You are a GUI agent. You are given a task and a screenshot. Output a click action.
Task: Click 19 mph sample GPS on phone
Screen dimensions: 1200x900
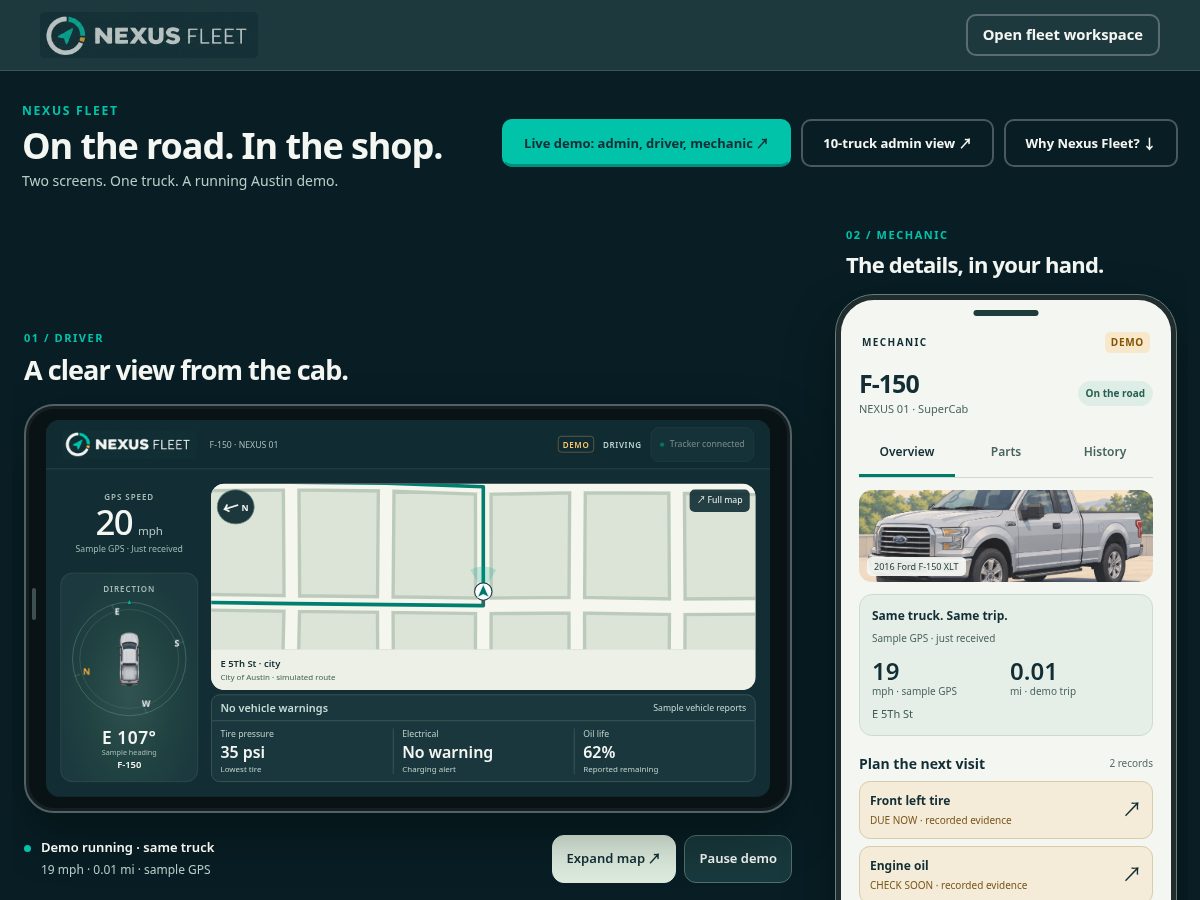click(914, 678)
